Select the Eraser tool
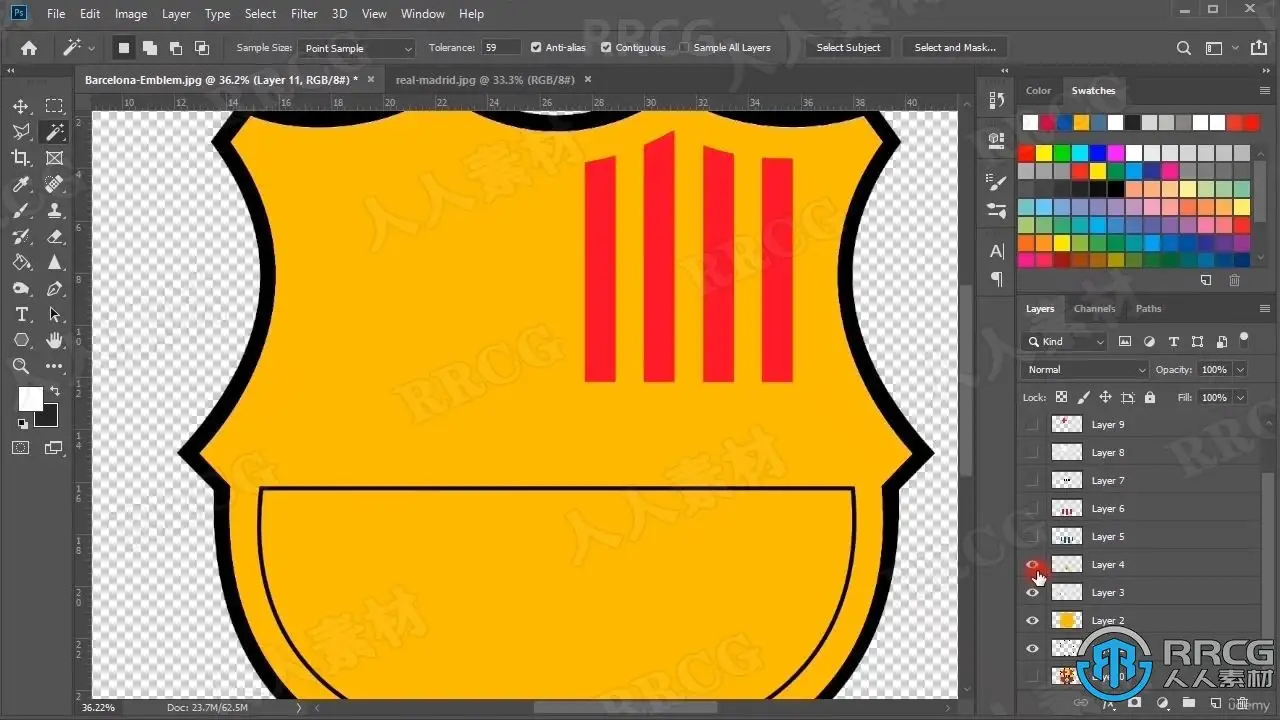Screen dimensions: 1280x720 55,236
